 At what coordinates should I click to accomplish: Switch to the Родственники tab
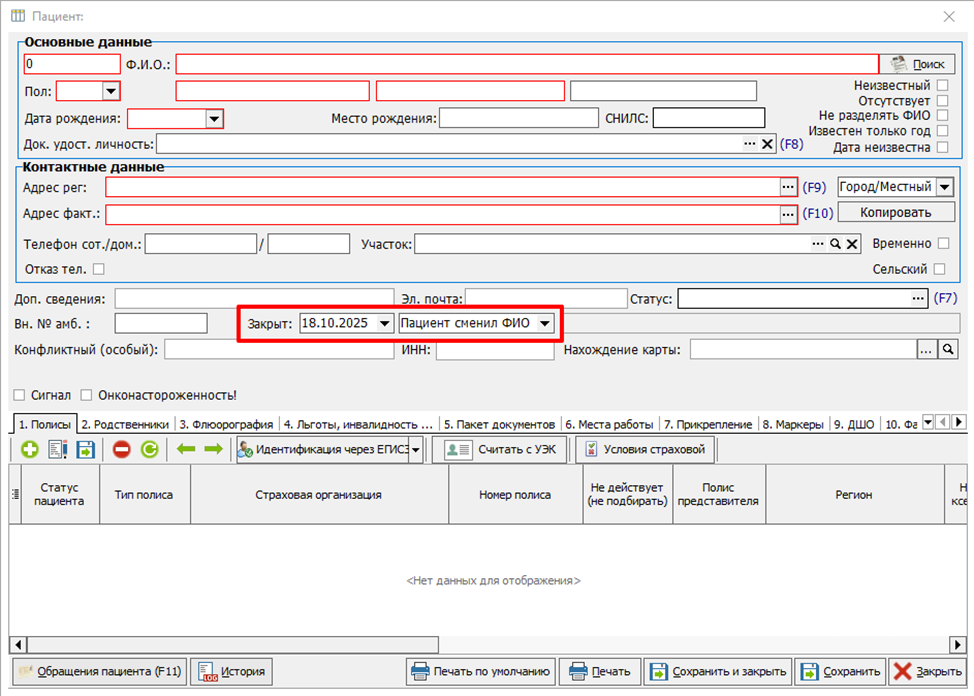point(126,424)
